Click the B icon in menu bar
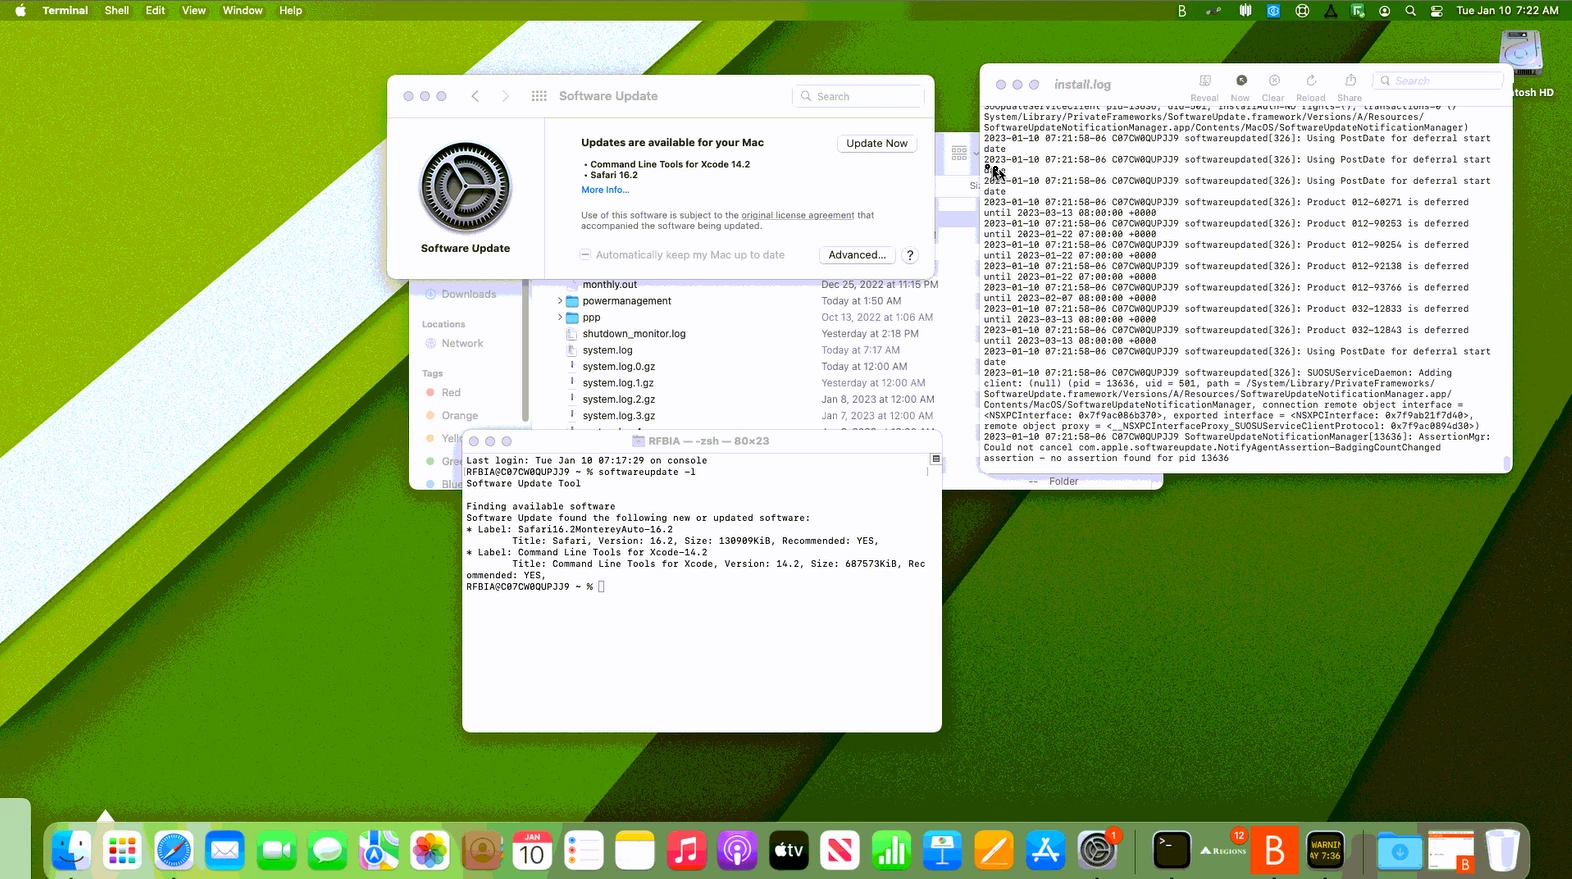Image resolution: width=1572 pixels, height=879 pixels. [1182, 11]
